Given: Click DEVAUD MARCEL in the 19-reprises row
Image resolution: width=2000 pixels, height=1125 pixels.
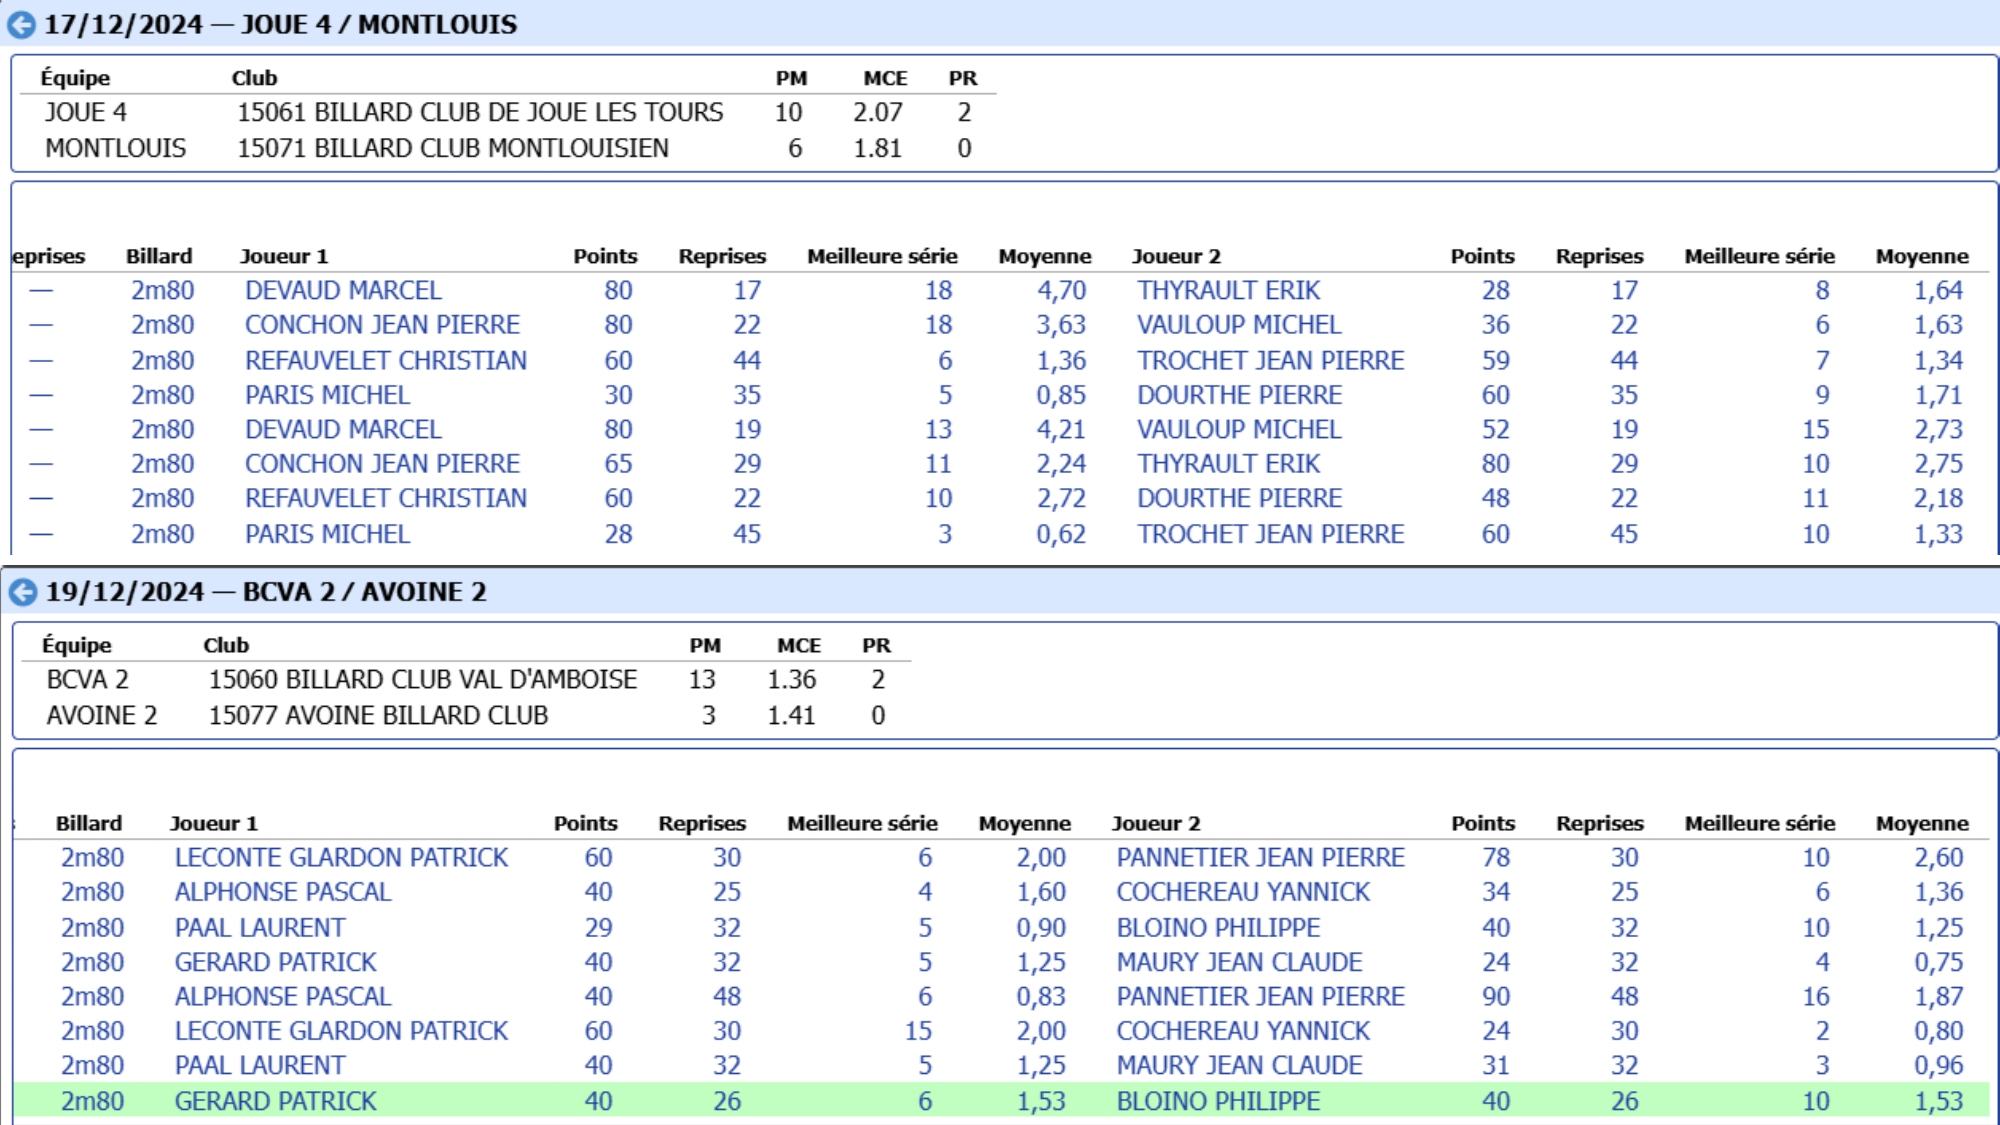Looking at the screenshot, I should click(x=343, y=430).
